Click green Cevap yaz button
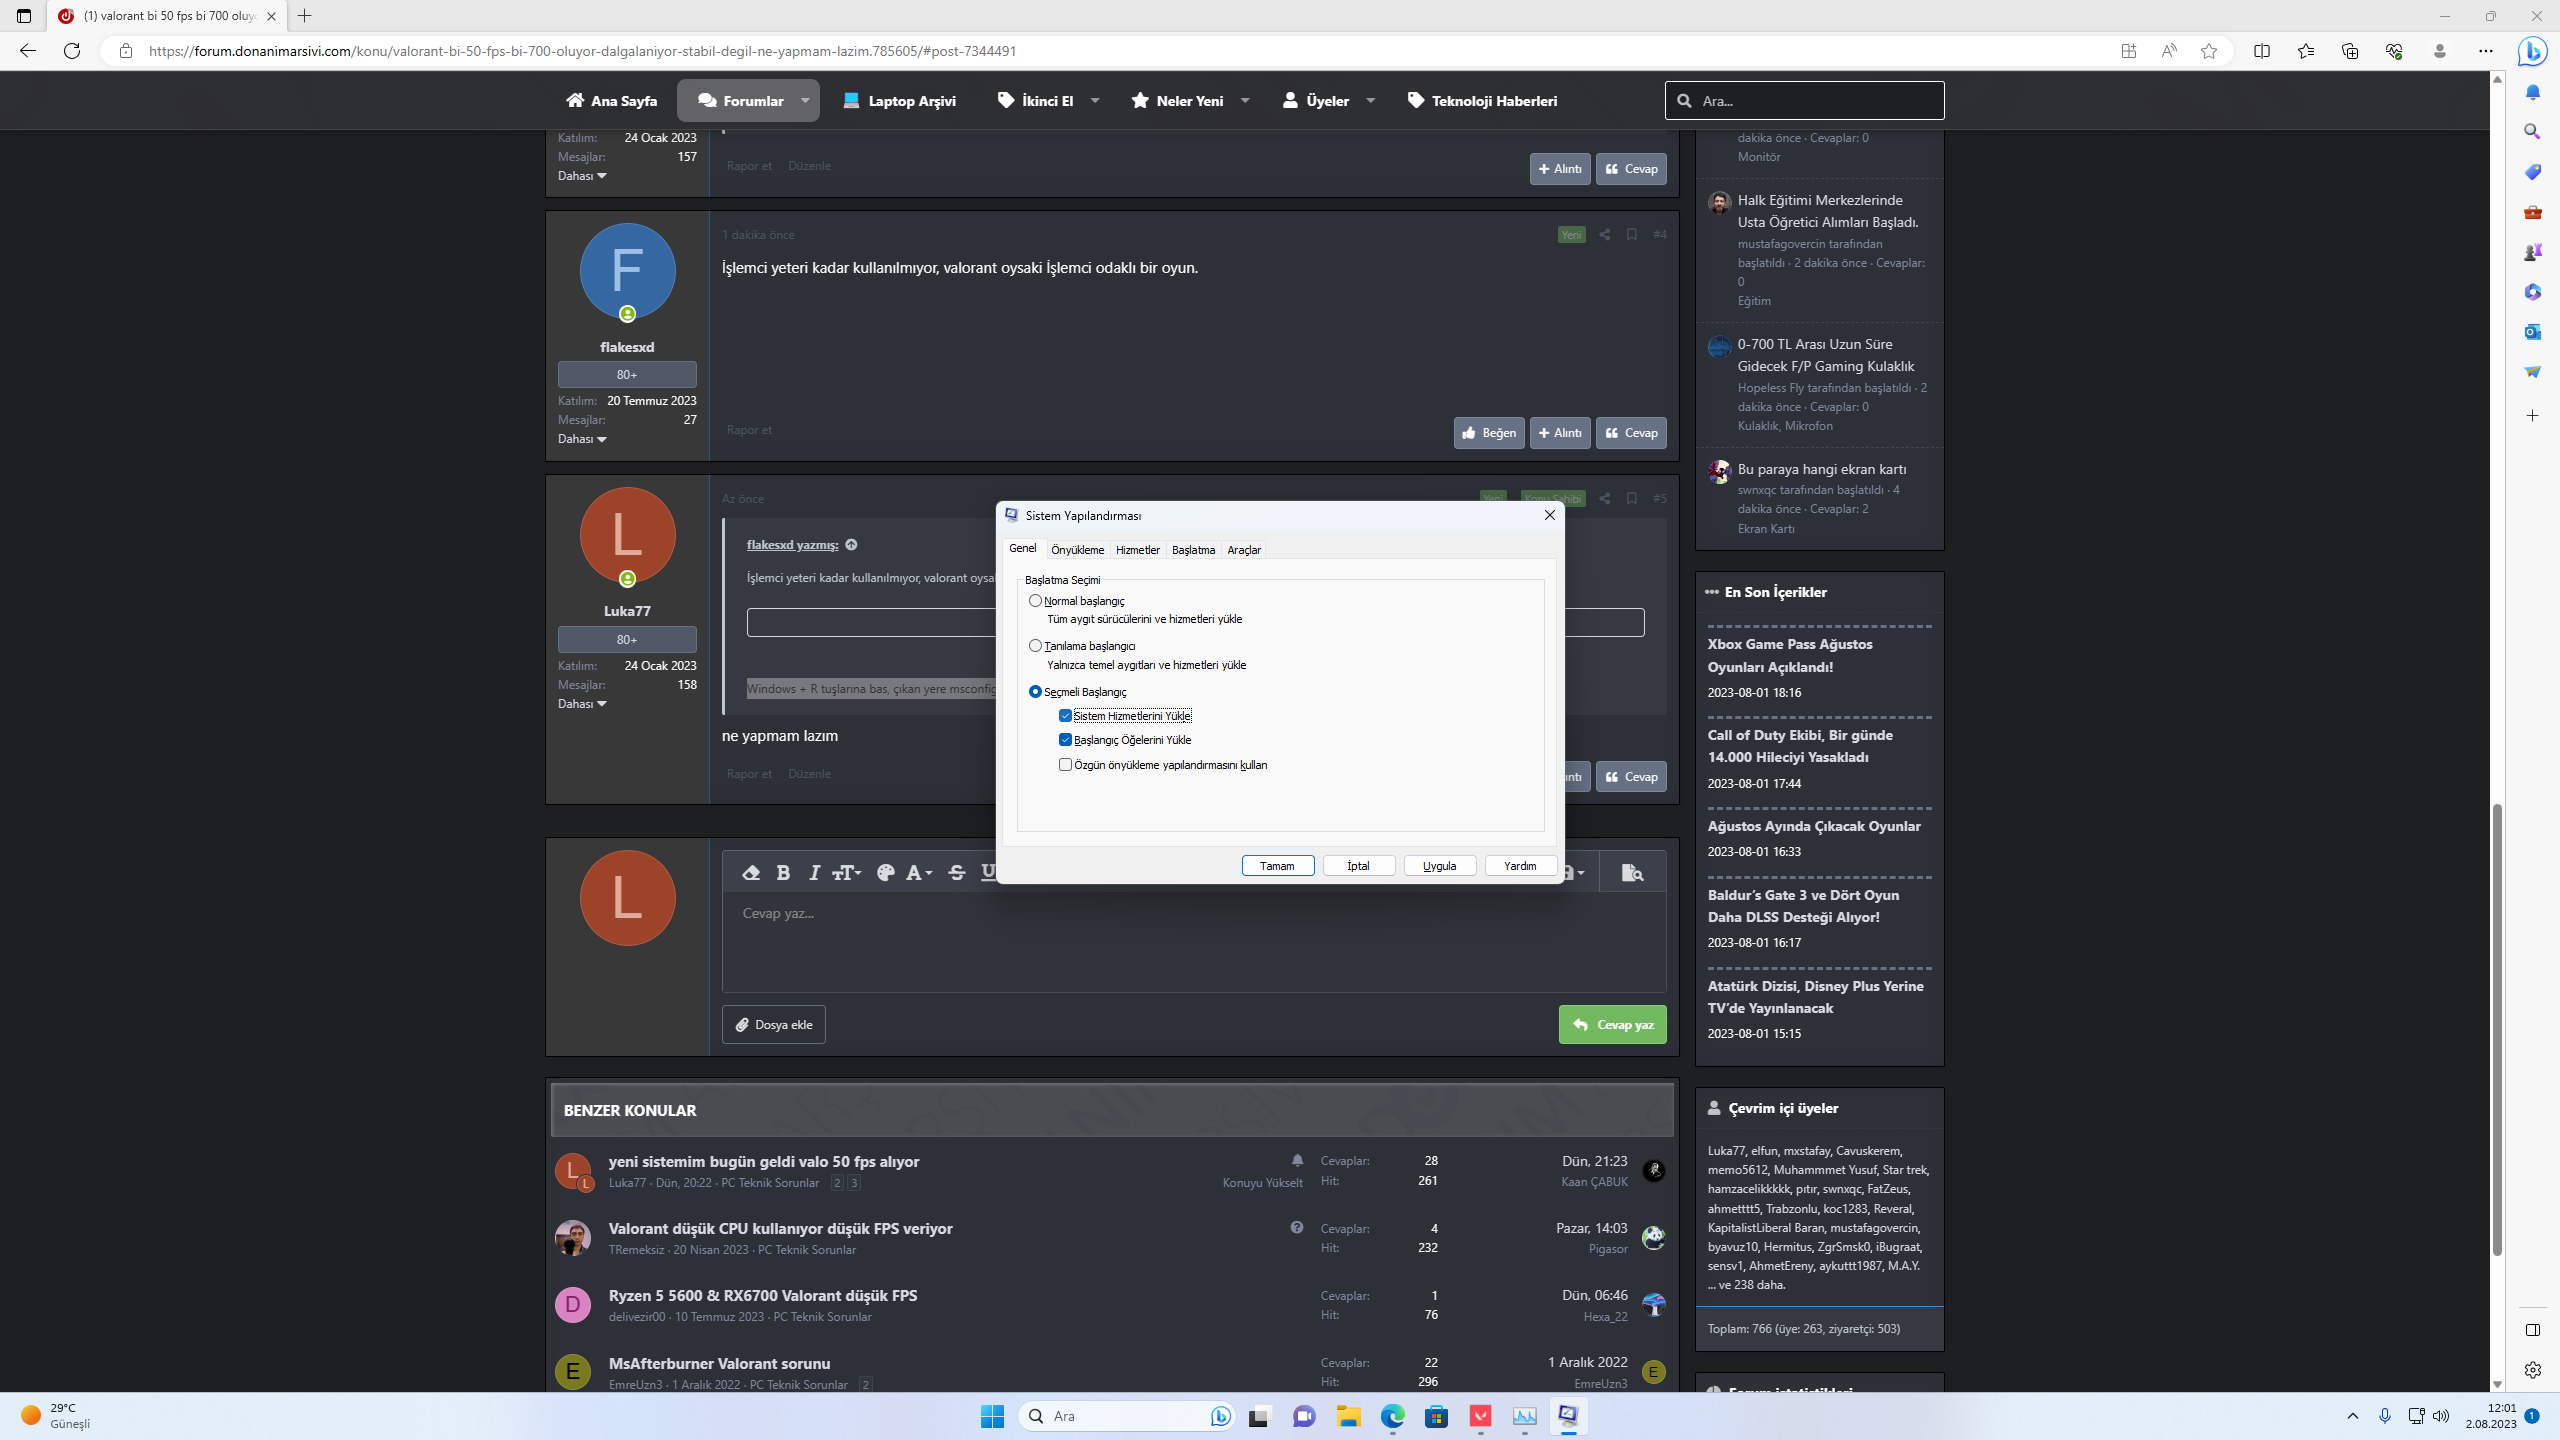2560x1440 pixels. [1612, 1024]
